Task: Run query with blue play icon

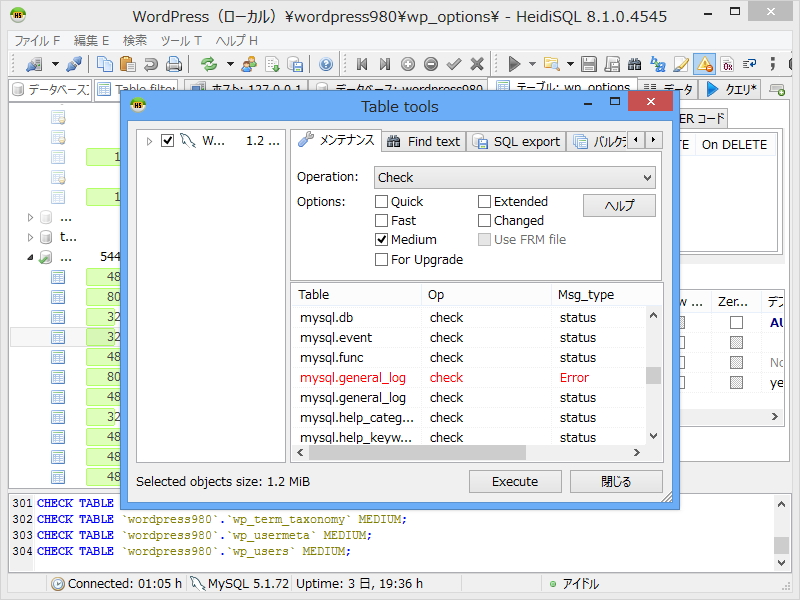Action: coord(514,64)
